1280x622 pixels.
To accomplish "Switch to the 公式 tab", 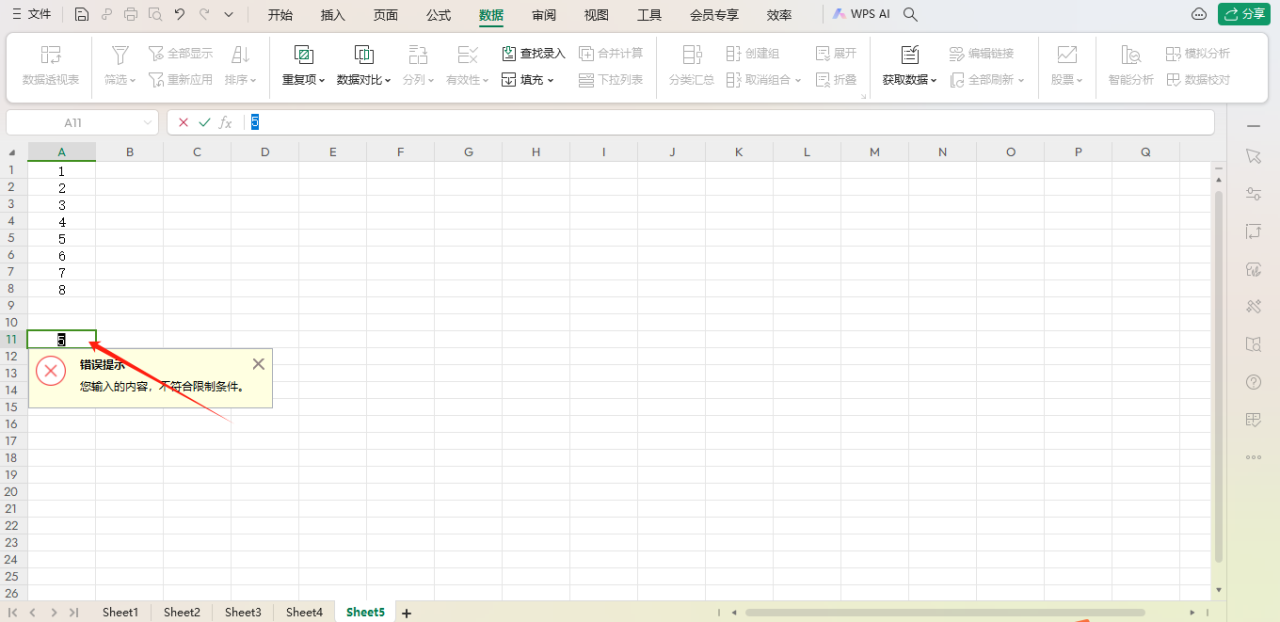I will (x=438, y=15).
